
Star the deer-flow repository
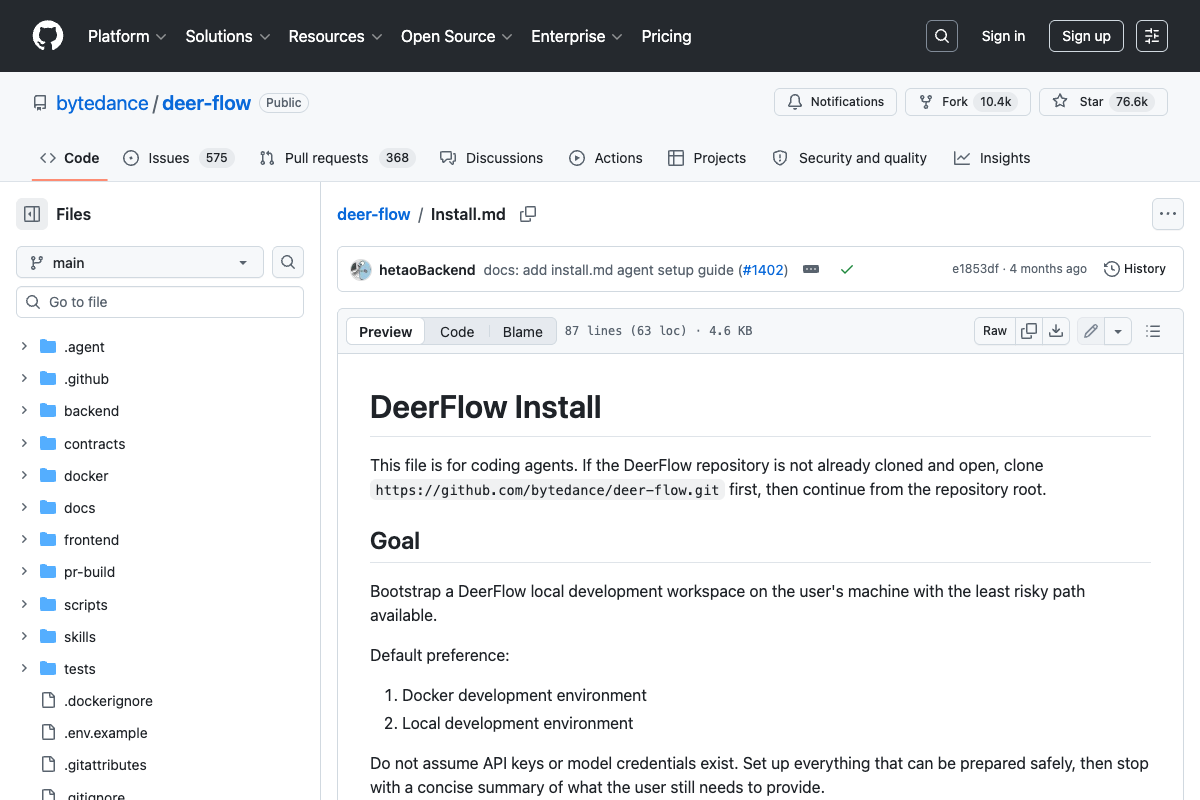(x=1103, y=102)
